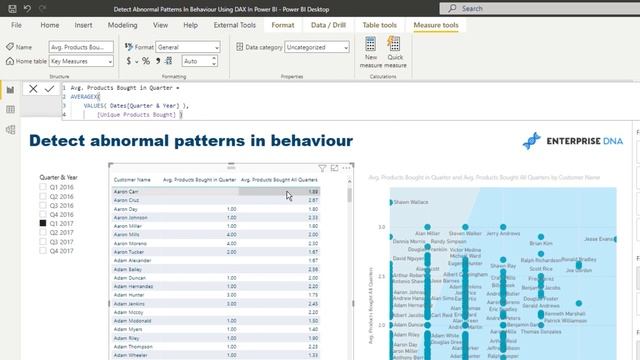
Task: Click the decimal places icon
Action: [169, 61]
